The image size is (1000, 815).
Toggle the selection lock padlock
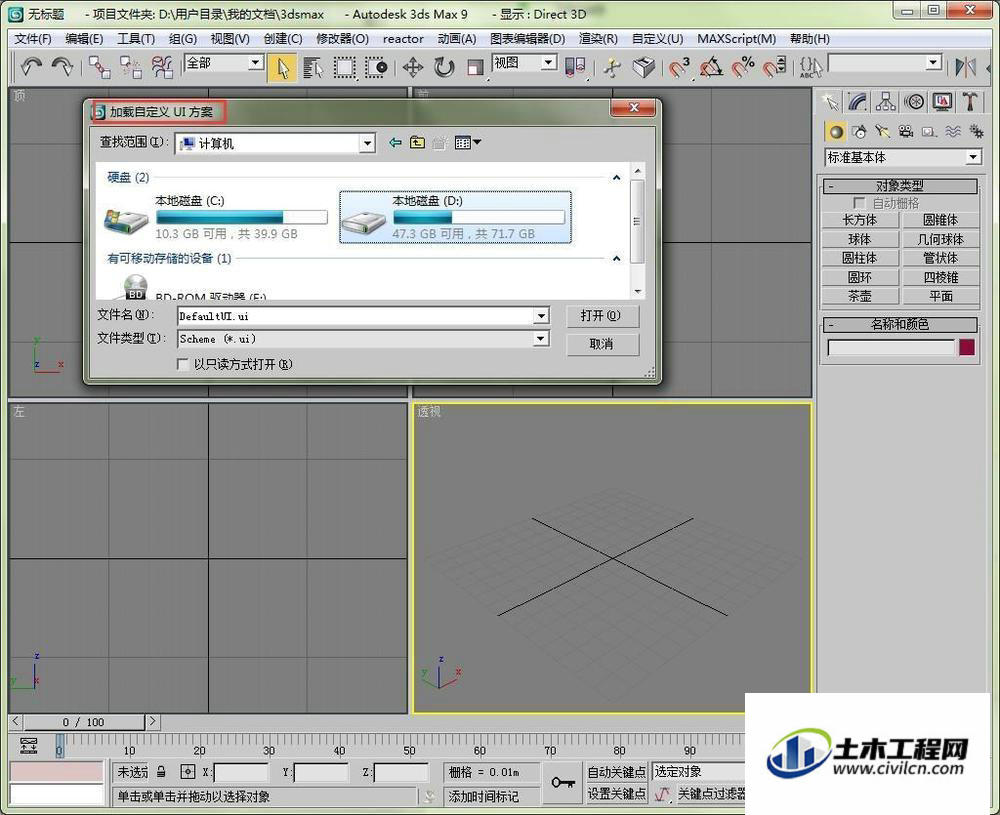pyautogui.click(x=161, y=772)
